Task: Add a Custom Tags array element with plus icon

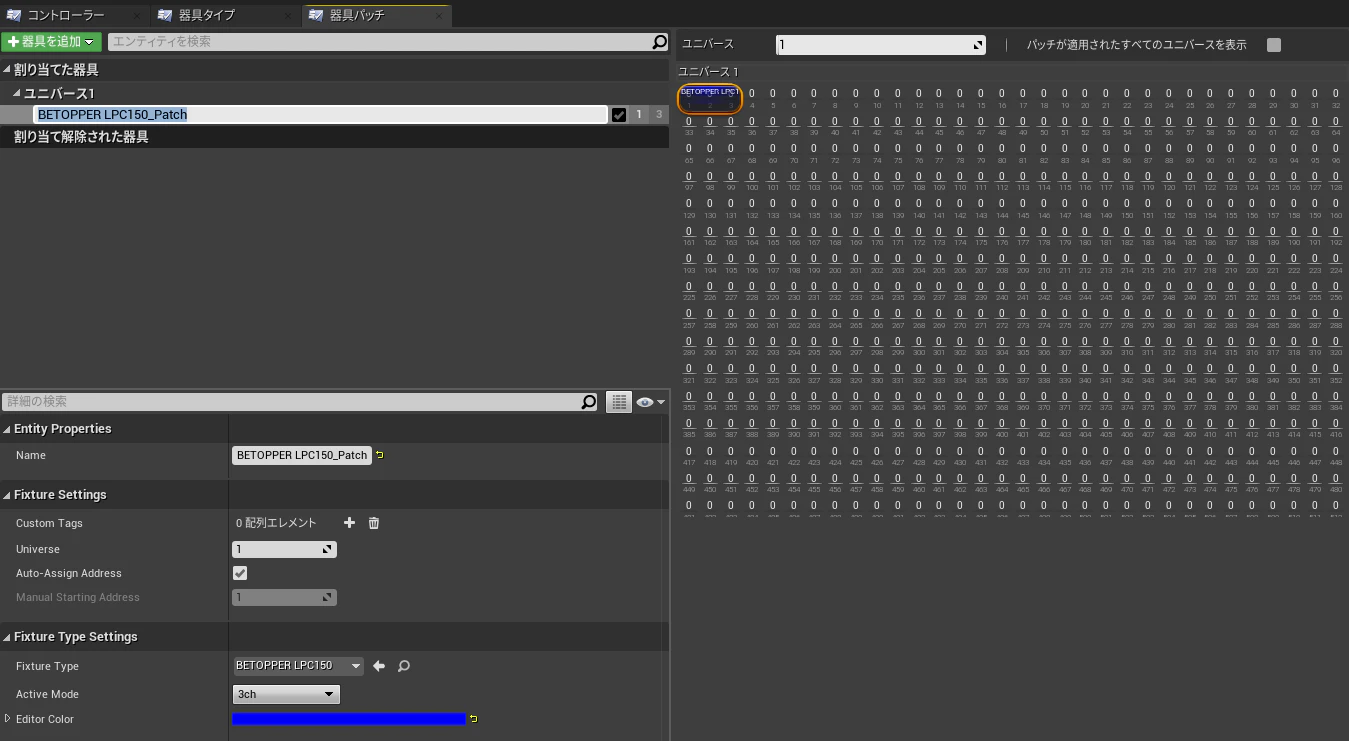Action: 349,523
